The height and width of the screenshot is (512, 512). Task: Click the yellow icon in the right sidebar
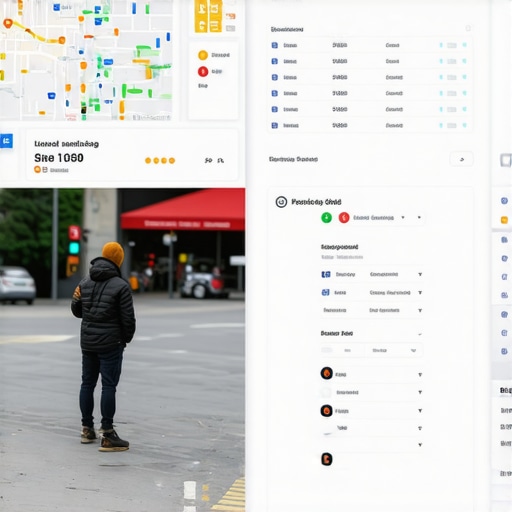point(504,220)
